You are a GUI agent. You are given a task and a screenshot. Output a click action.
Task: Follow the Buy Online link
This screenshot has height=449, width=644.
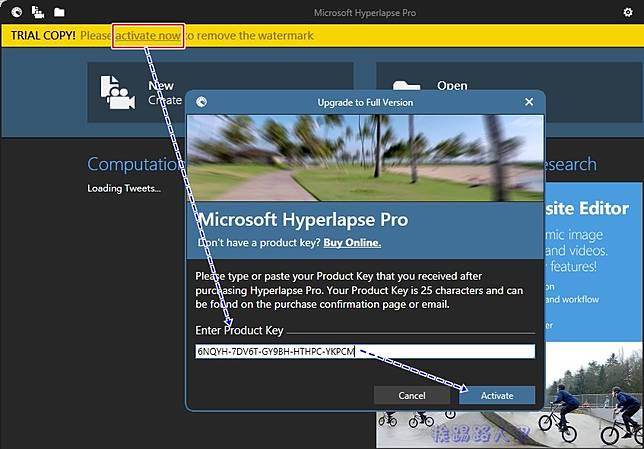pos(352,243)
